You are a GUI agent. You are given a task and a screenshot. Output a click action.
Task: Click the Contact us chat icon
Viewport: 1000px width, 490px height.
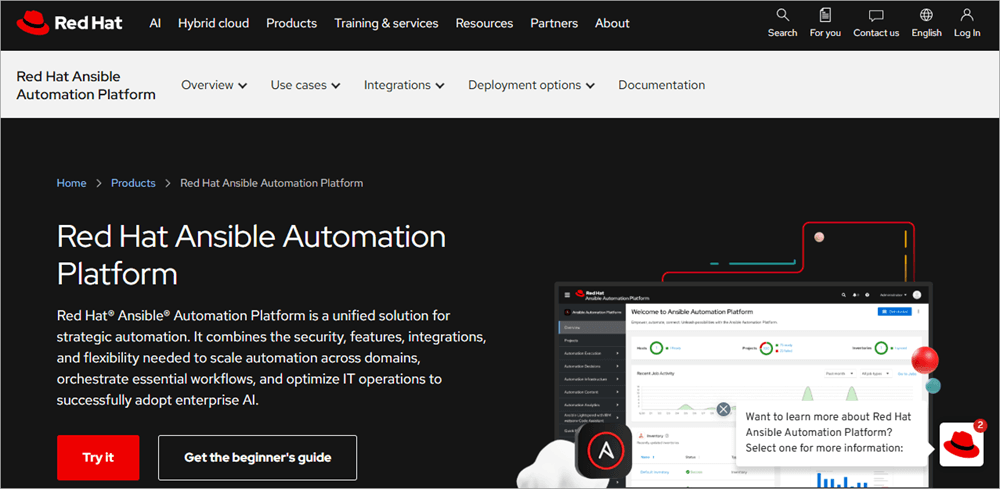pos(876,15)
